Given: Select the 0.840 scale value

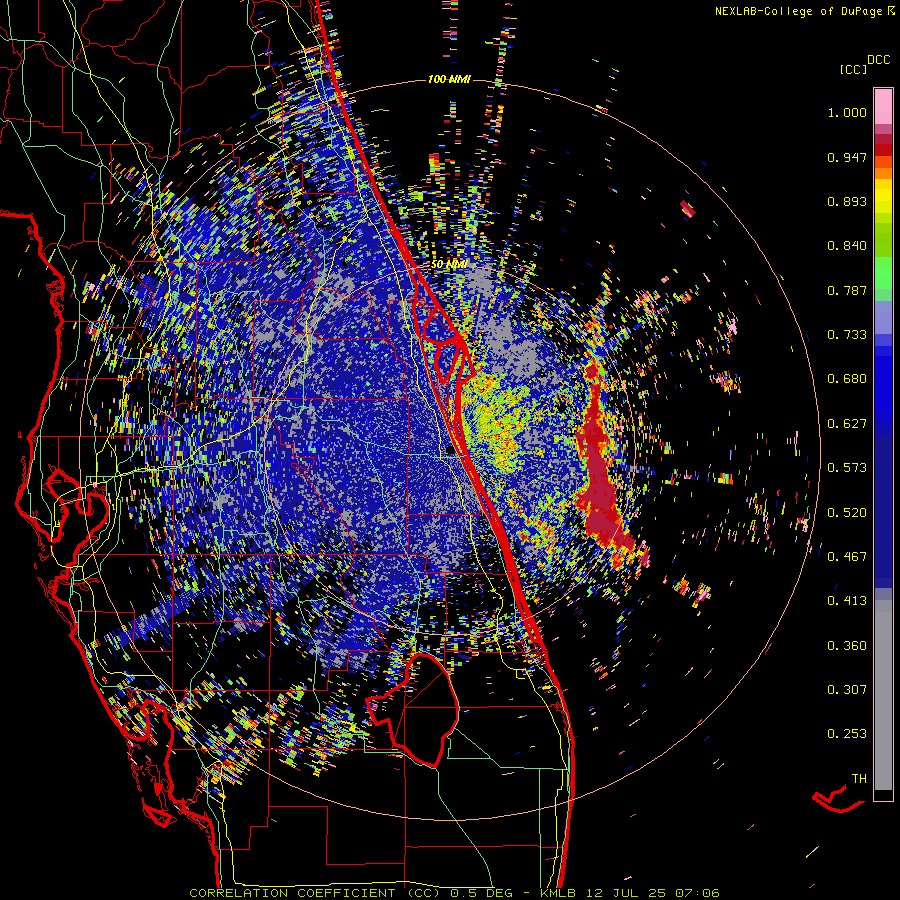Looking at the screenshot, I should coord(847,246).
